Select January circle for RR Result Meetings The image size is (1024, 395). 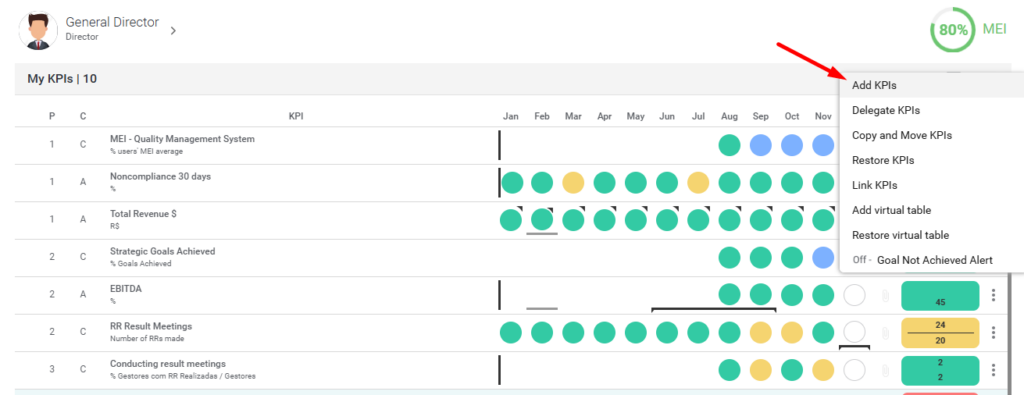coord(511,333)
